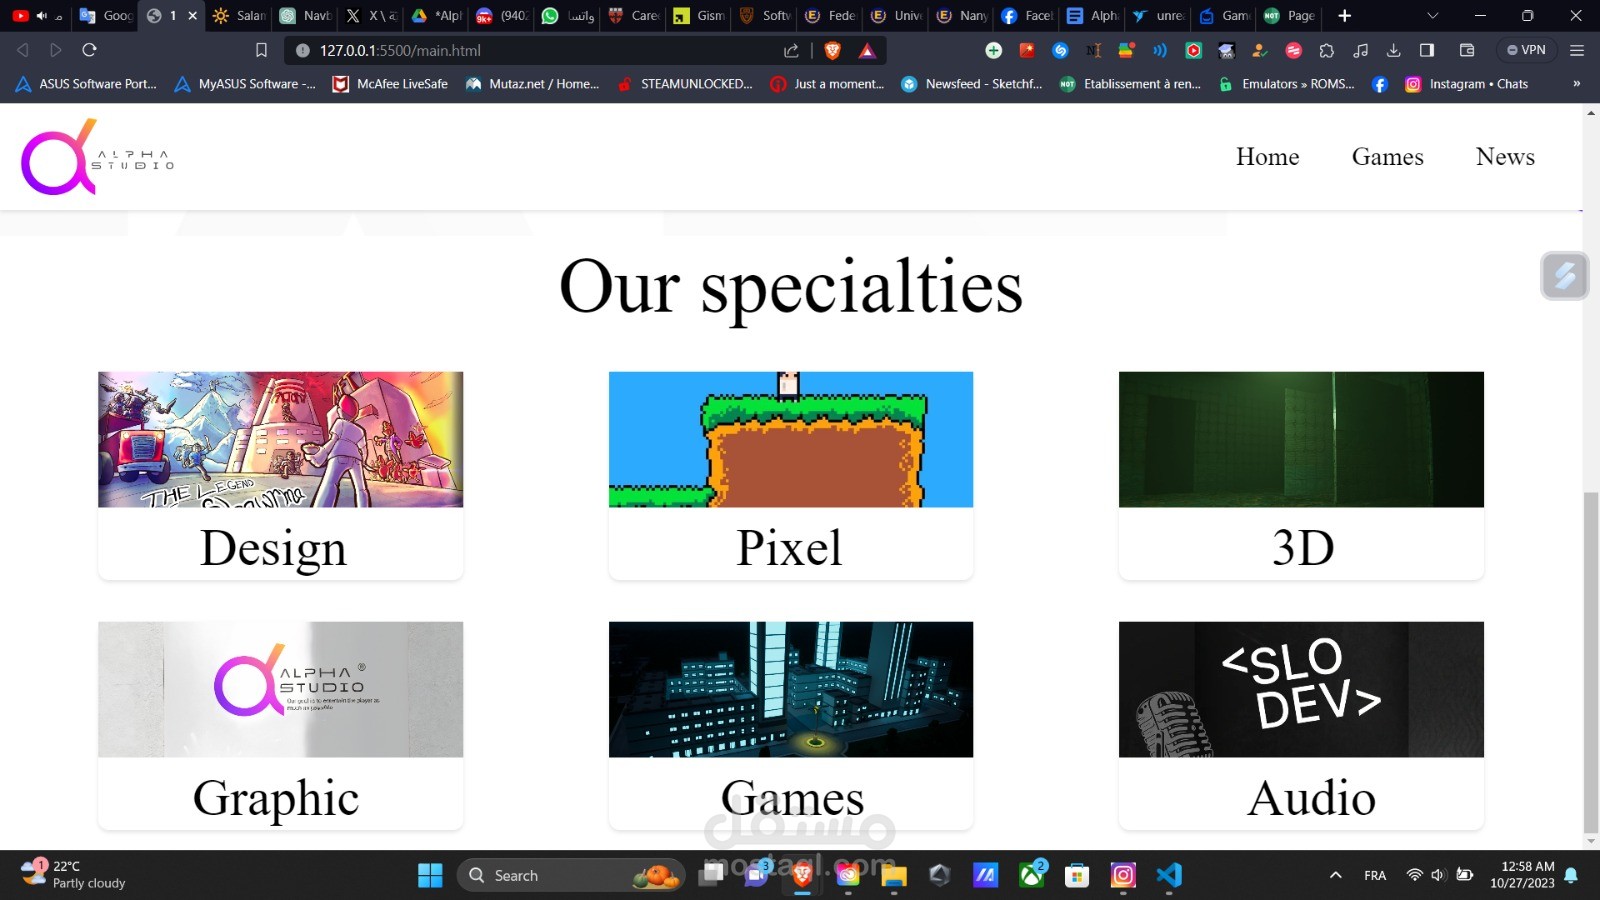Click the taskbar Search box
Viewport: 1600px width, 900px height.
click(571, 875)
